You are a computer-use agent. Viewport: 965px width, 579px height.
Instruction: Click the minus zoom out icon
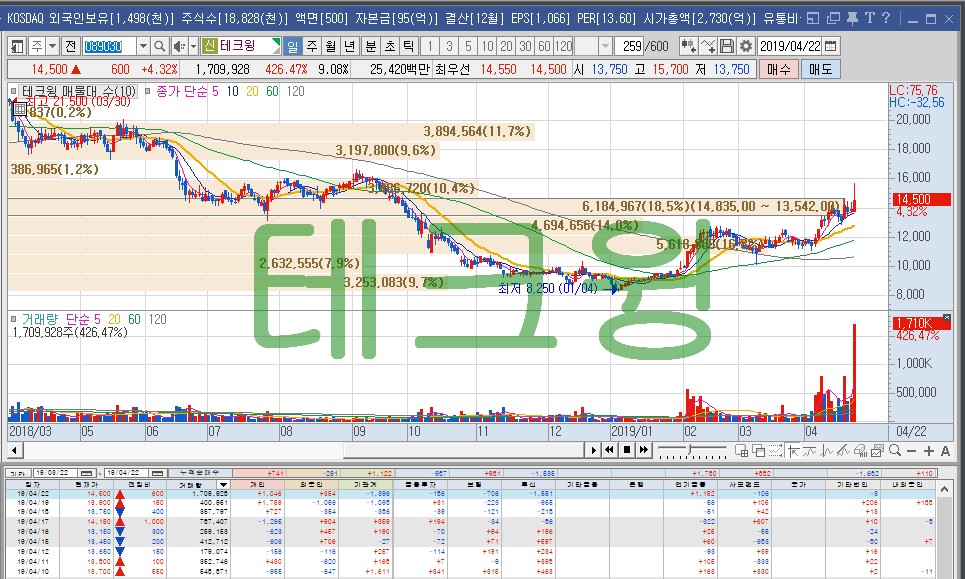[x=911, y=451]
